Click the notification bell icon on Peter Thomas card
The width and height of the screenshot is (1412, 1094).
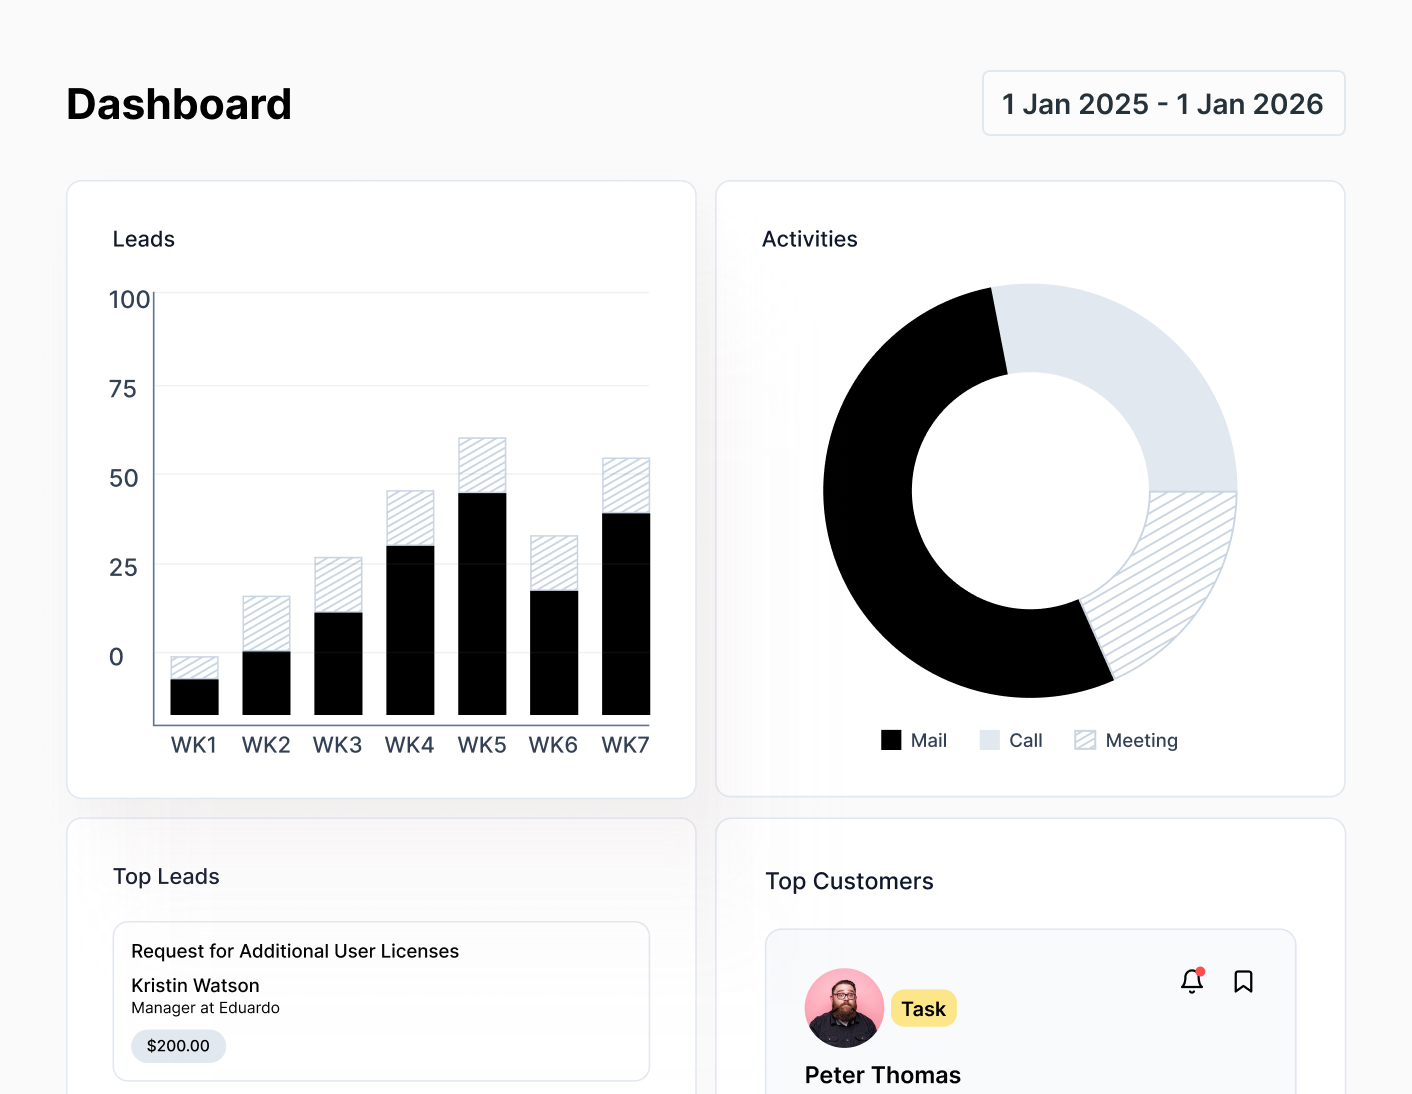point(1191,982)
